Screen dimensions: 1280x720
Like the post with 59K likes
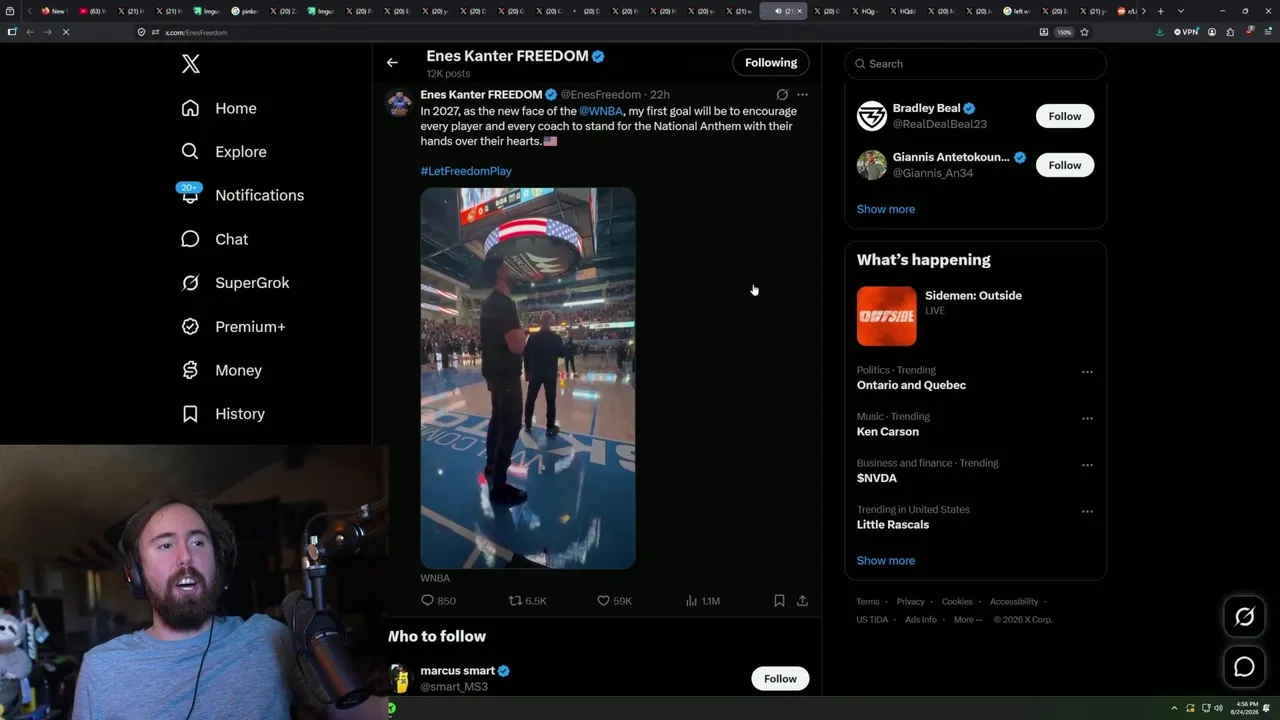point(614,601)
